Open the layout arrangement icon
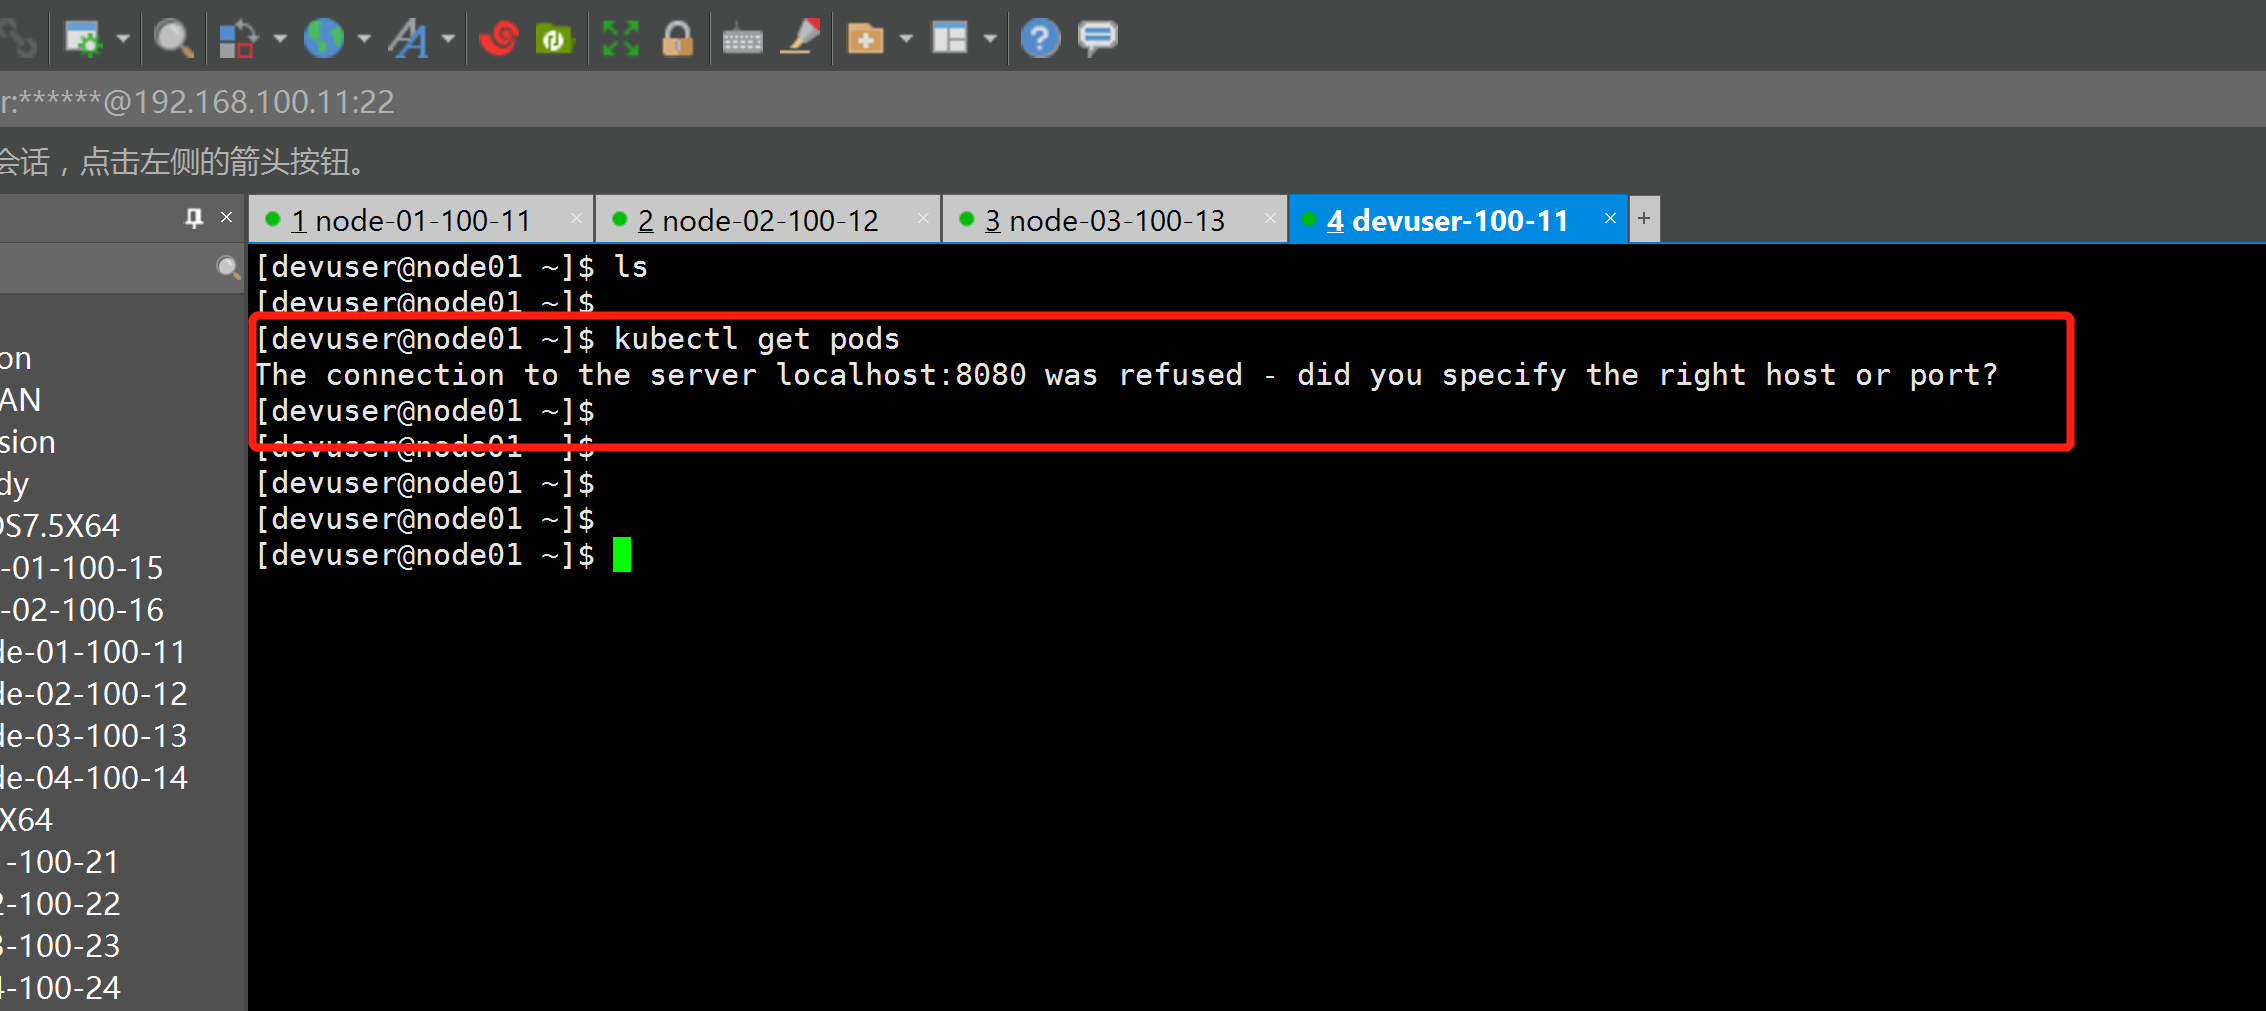The width and height of the screenshot is (2266, 1011). pyautogui.click(x=949, y=39)
